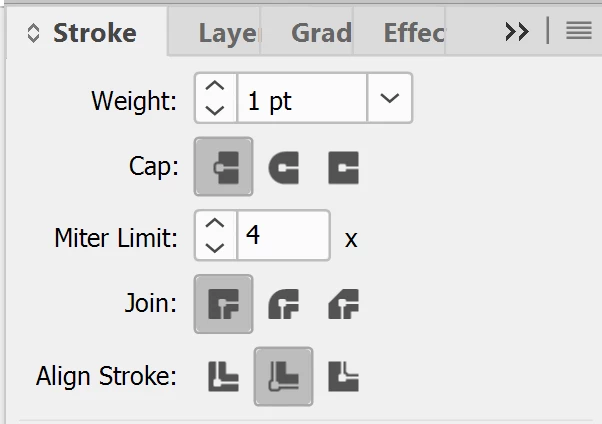This screenshot has height=424, width=602.
Task: Switch to the Gradient tab
Action: tap(321, 33)
